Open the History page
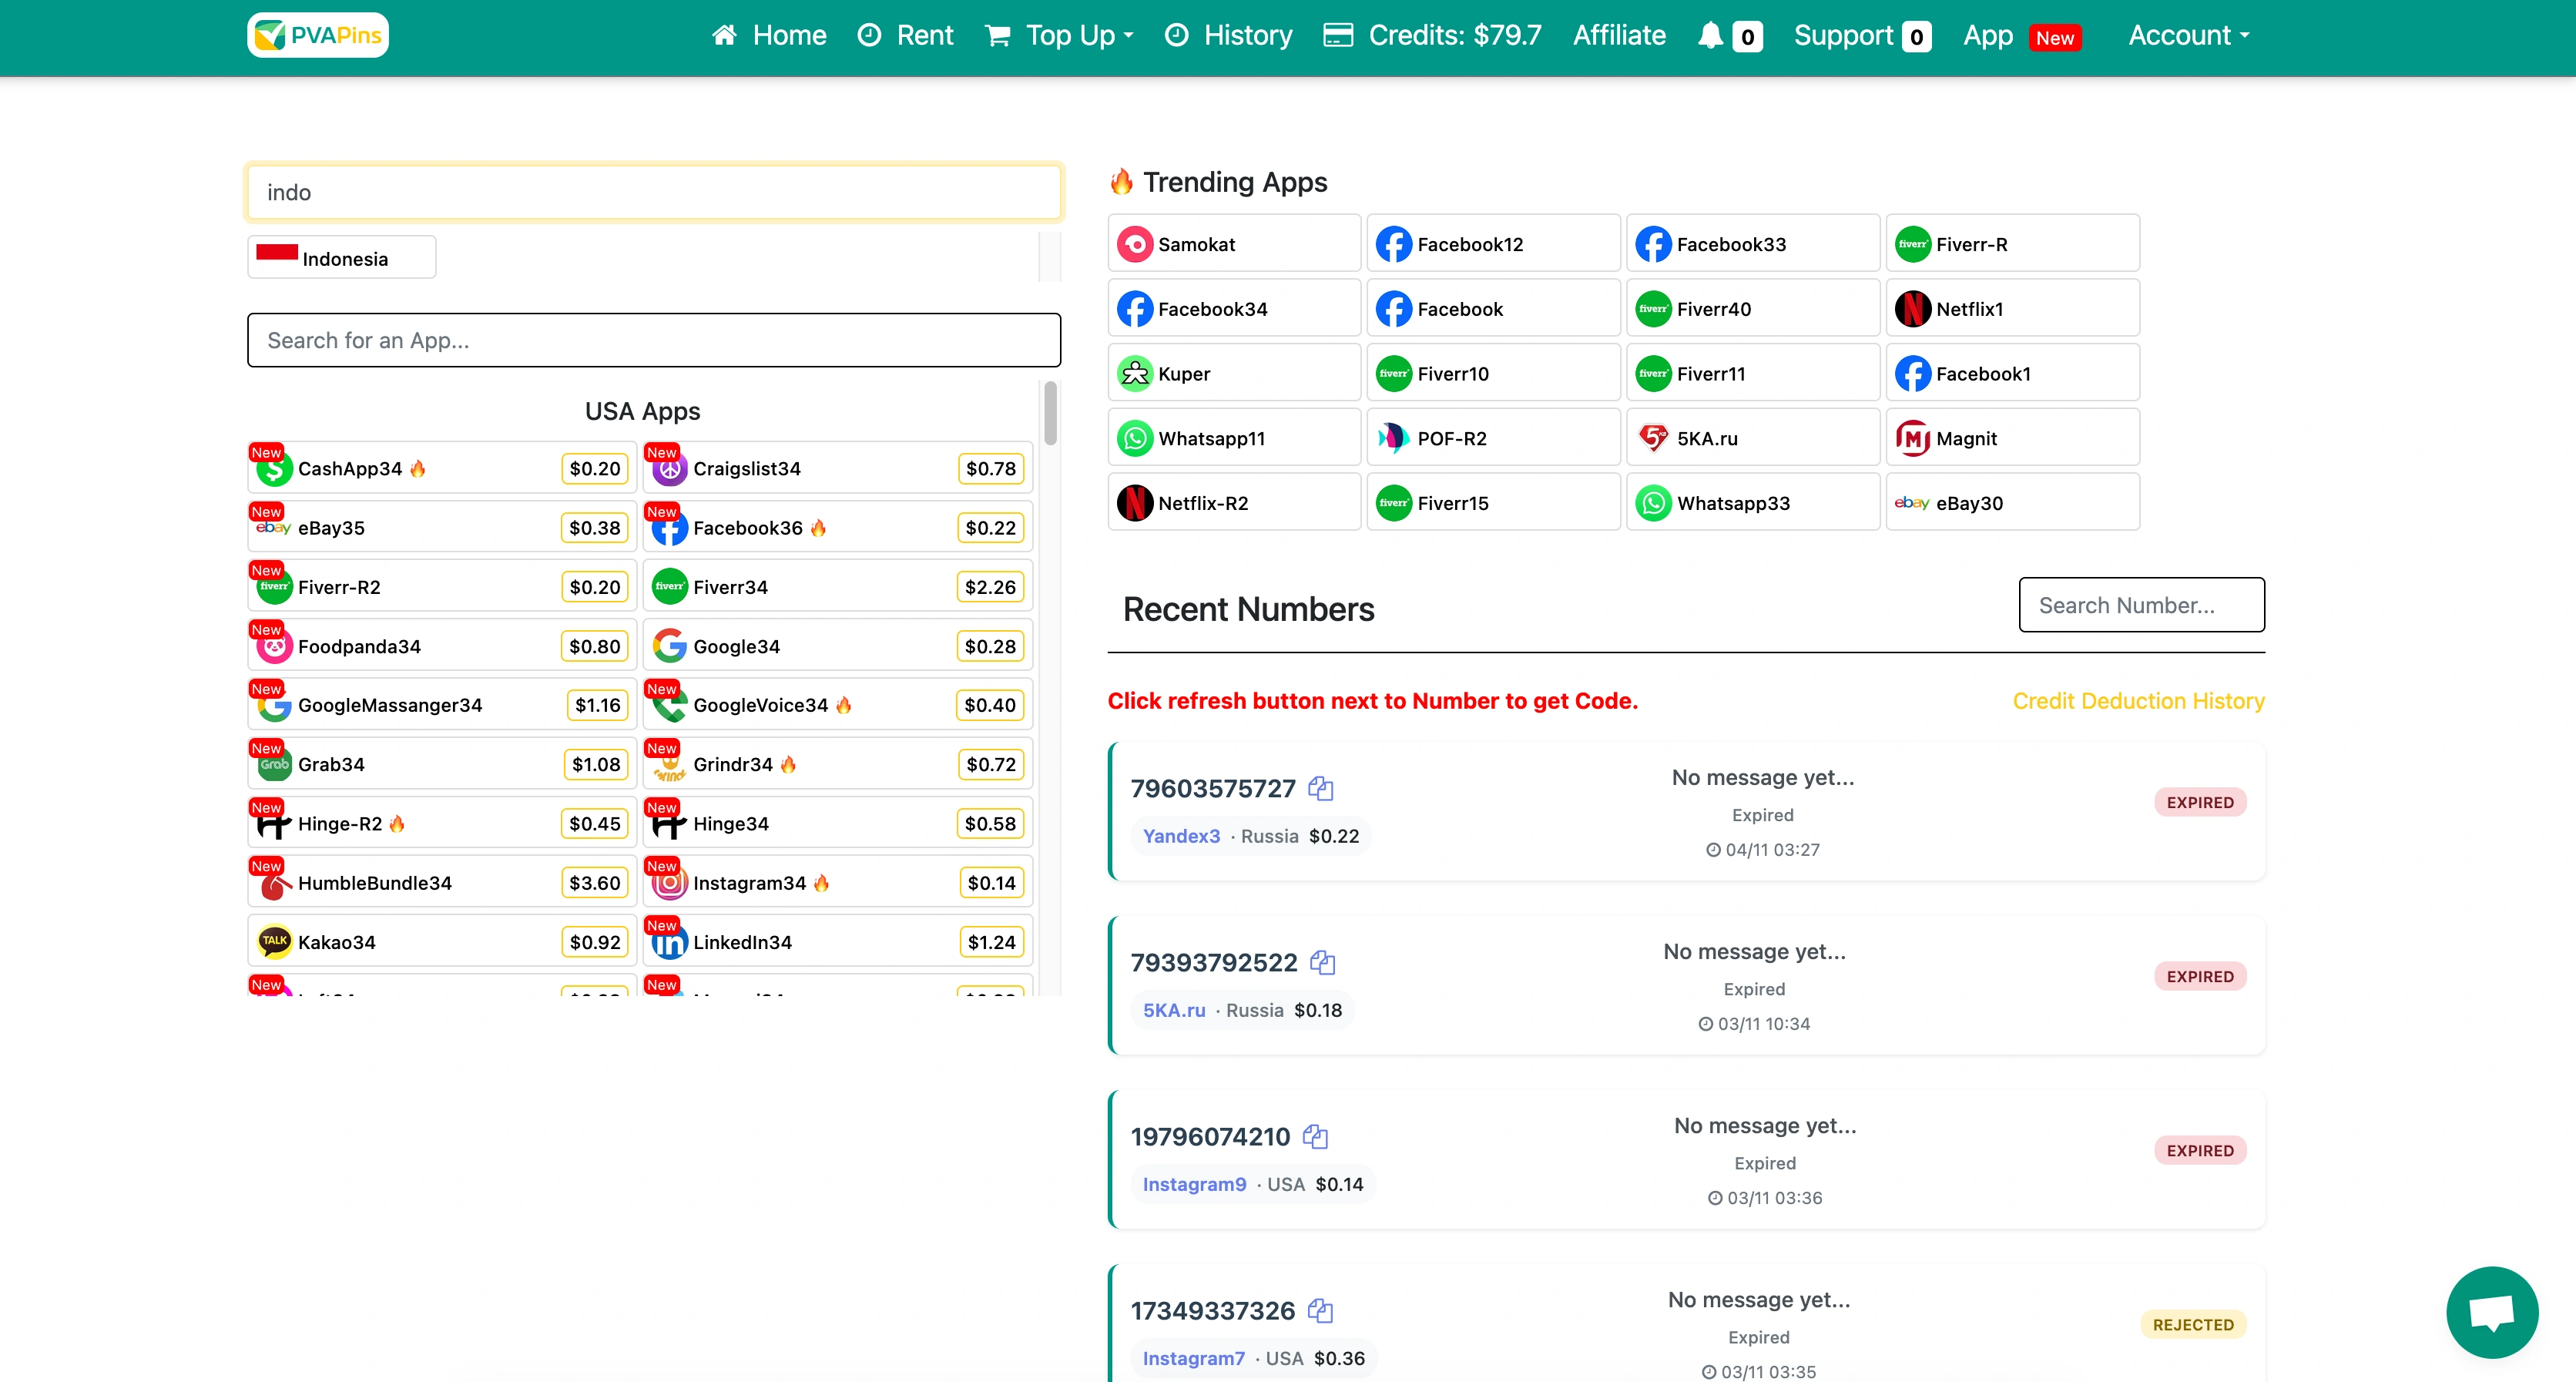Viewport: 2576px width, 1382px height. click(x=1229, y=36)
